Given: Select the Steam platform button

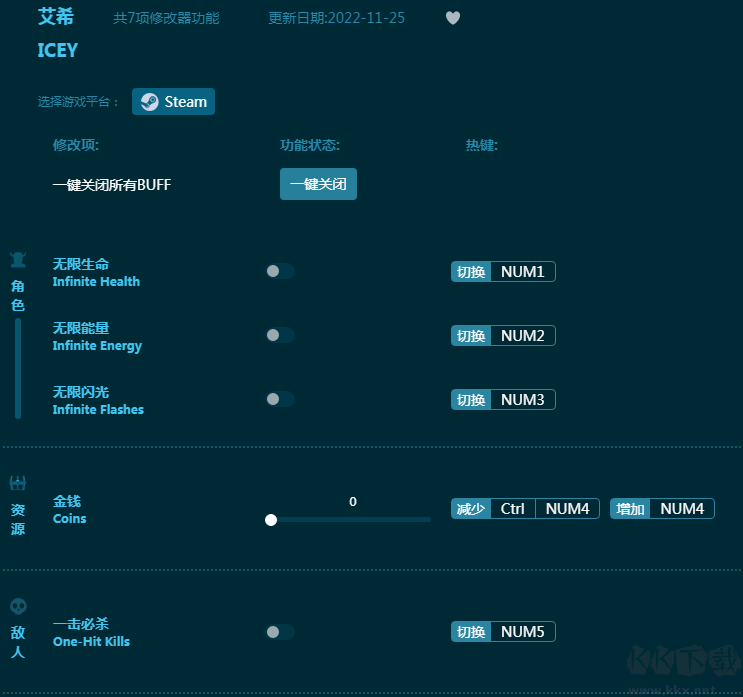Looking at the screenshot, I should pos(173,102).
